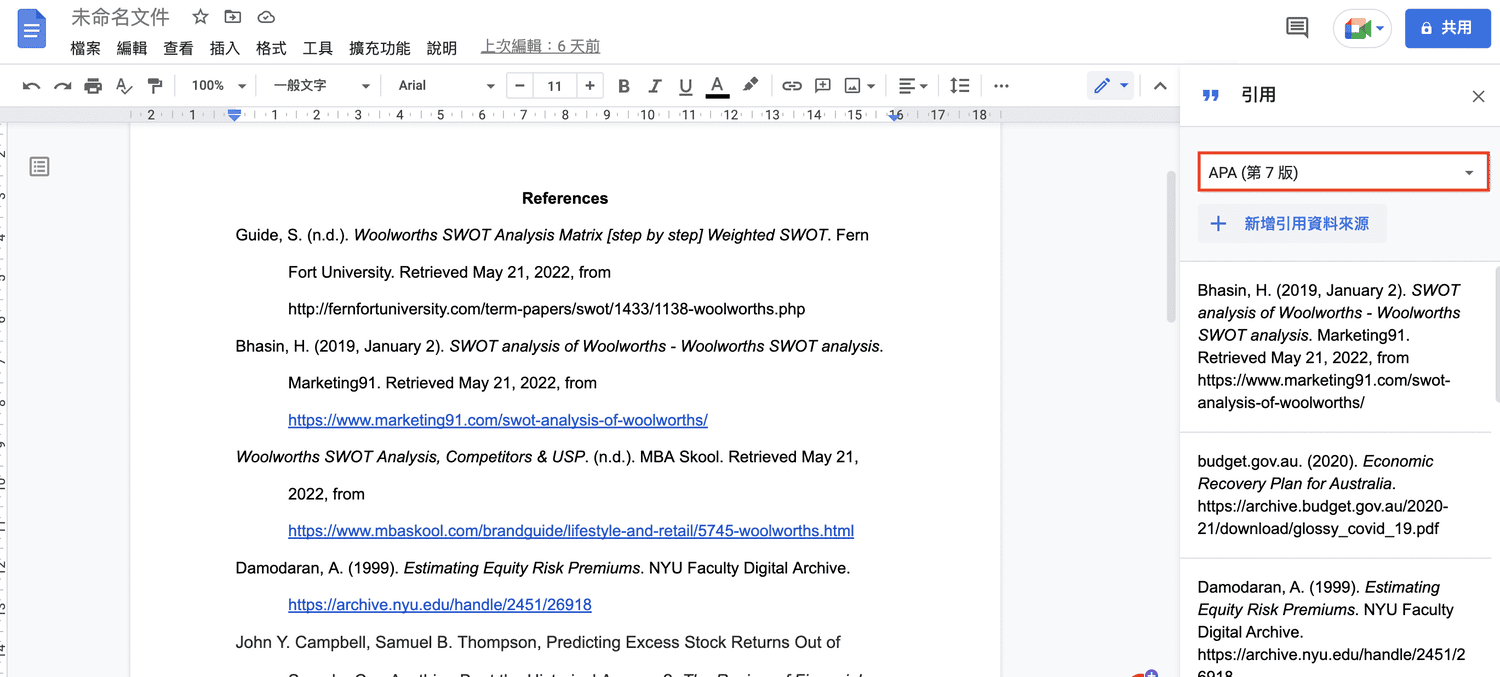Click the 共用 share button
1500x677 pixels.
tap(1447, 28)
